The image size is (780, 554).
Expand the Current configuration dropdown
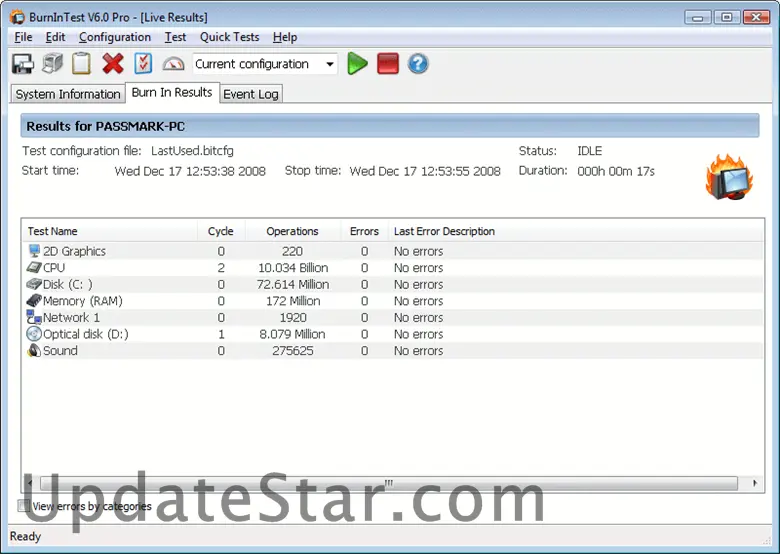[330, 64]
